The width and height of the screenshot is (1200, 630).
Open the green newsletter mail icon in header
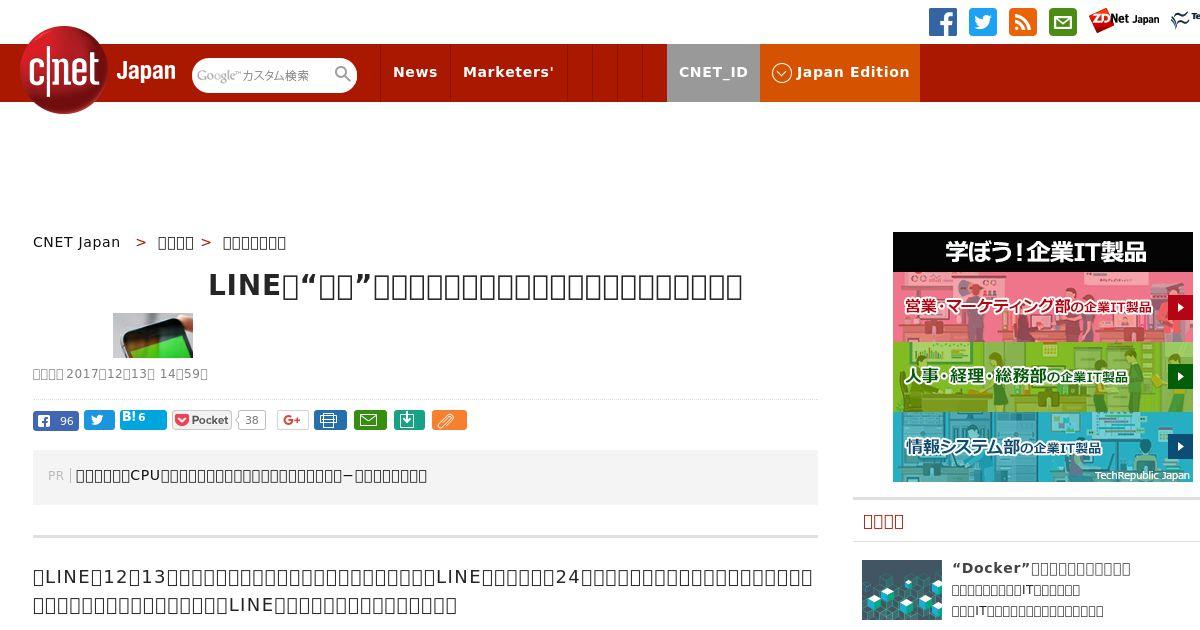coord(1063,22)
